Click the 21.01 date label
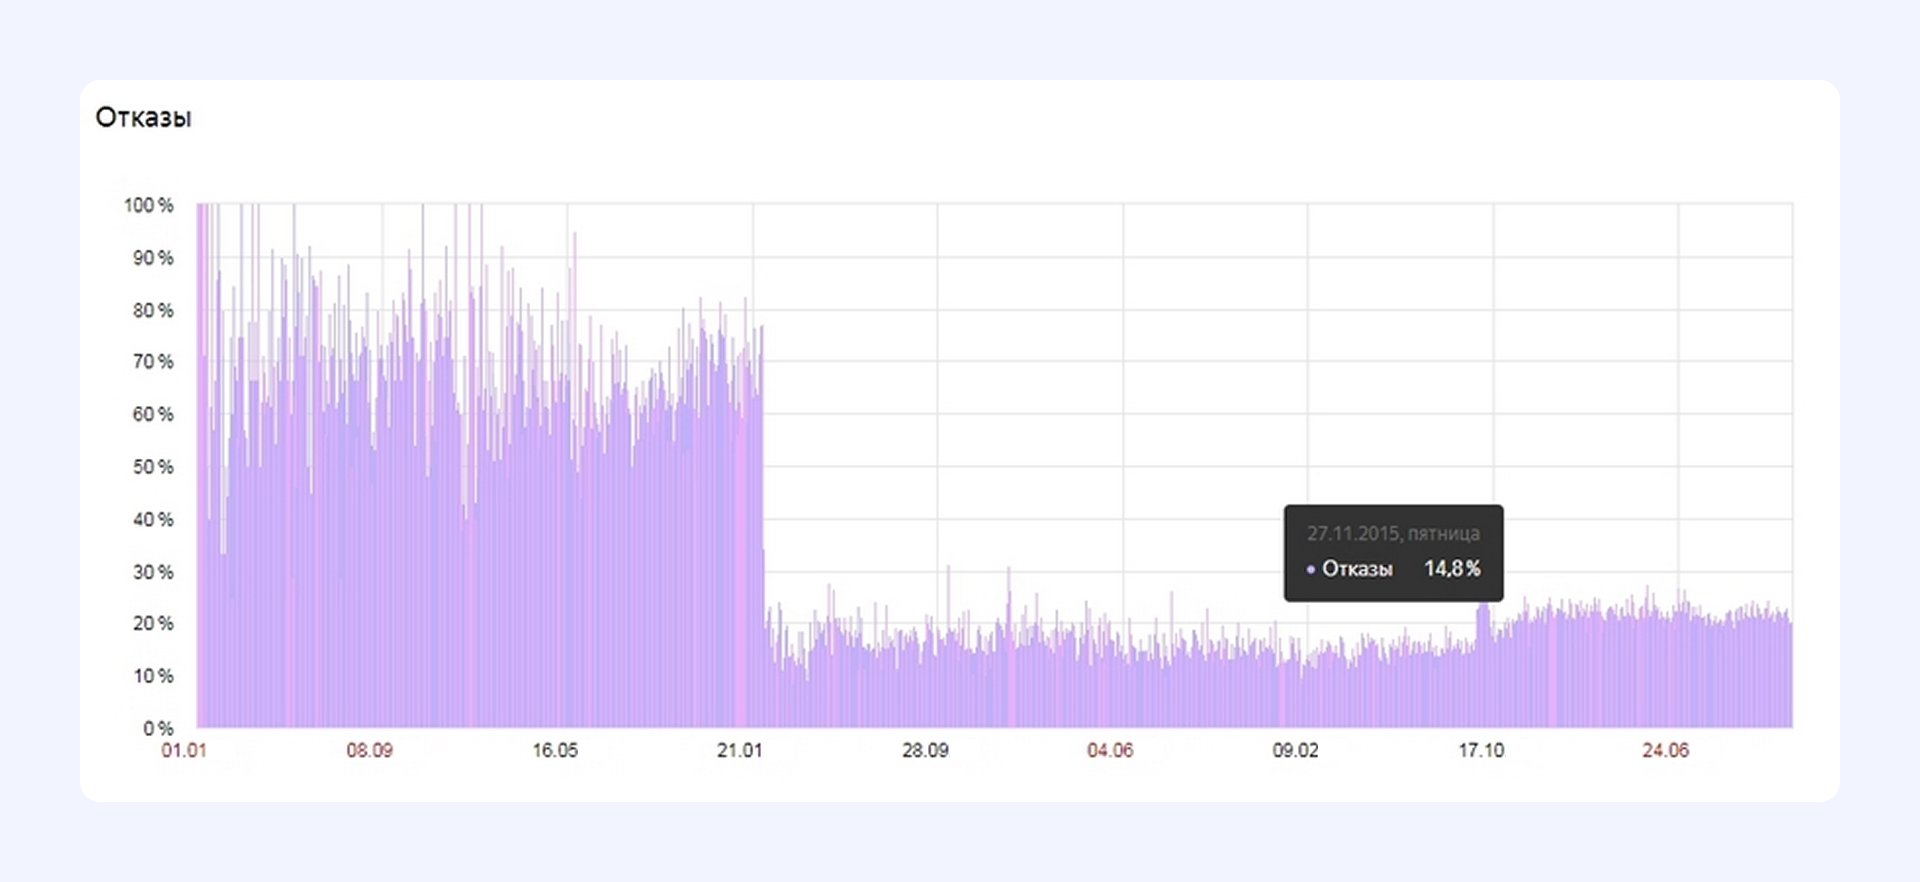 (739, 750)
